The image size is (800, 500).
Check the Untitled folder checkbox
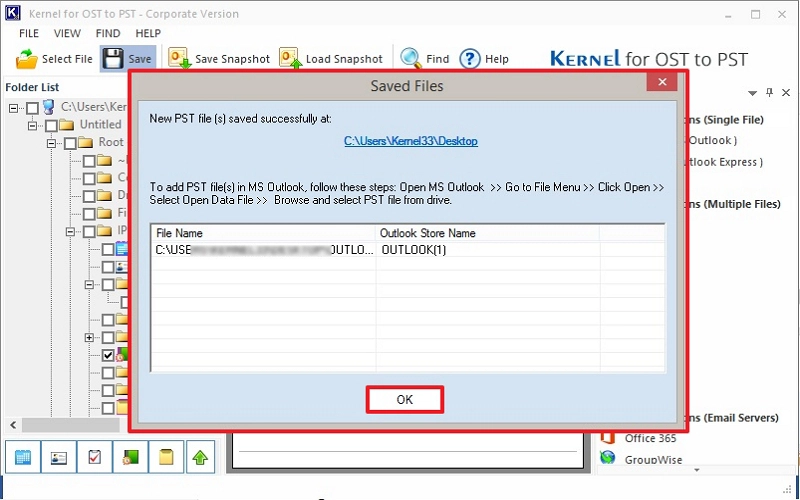[52, 125]
